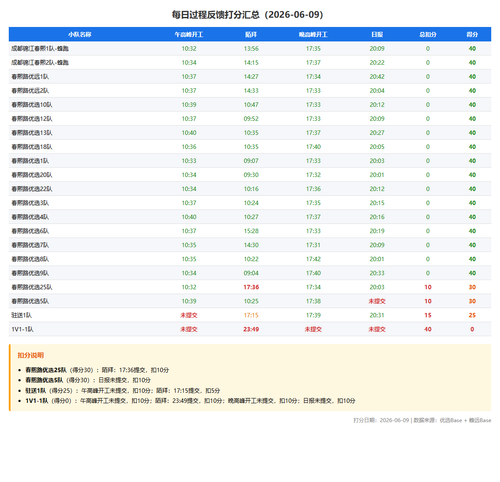This screenshot has width=500, height=482.
Task: Select the 春熙路优选18队 team name
Action: pos(32,147)
